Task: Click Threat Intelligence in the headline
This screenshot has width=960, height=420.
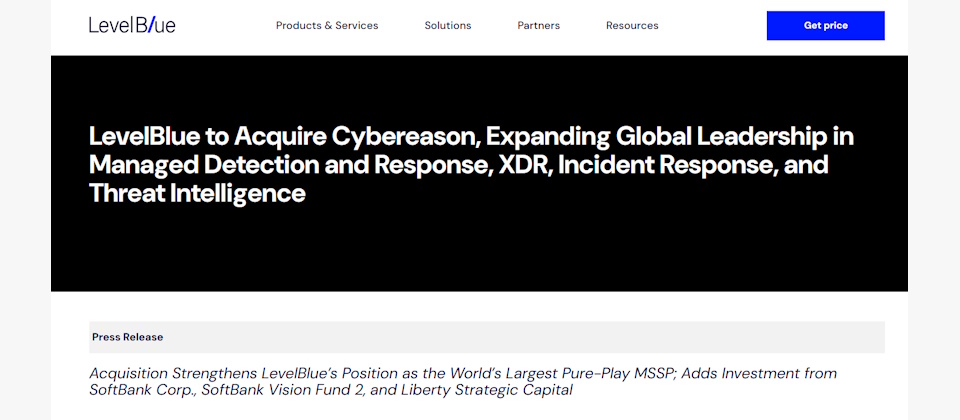Action: point(197,193)
